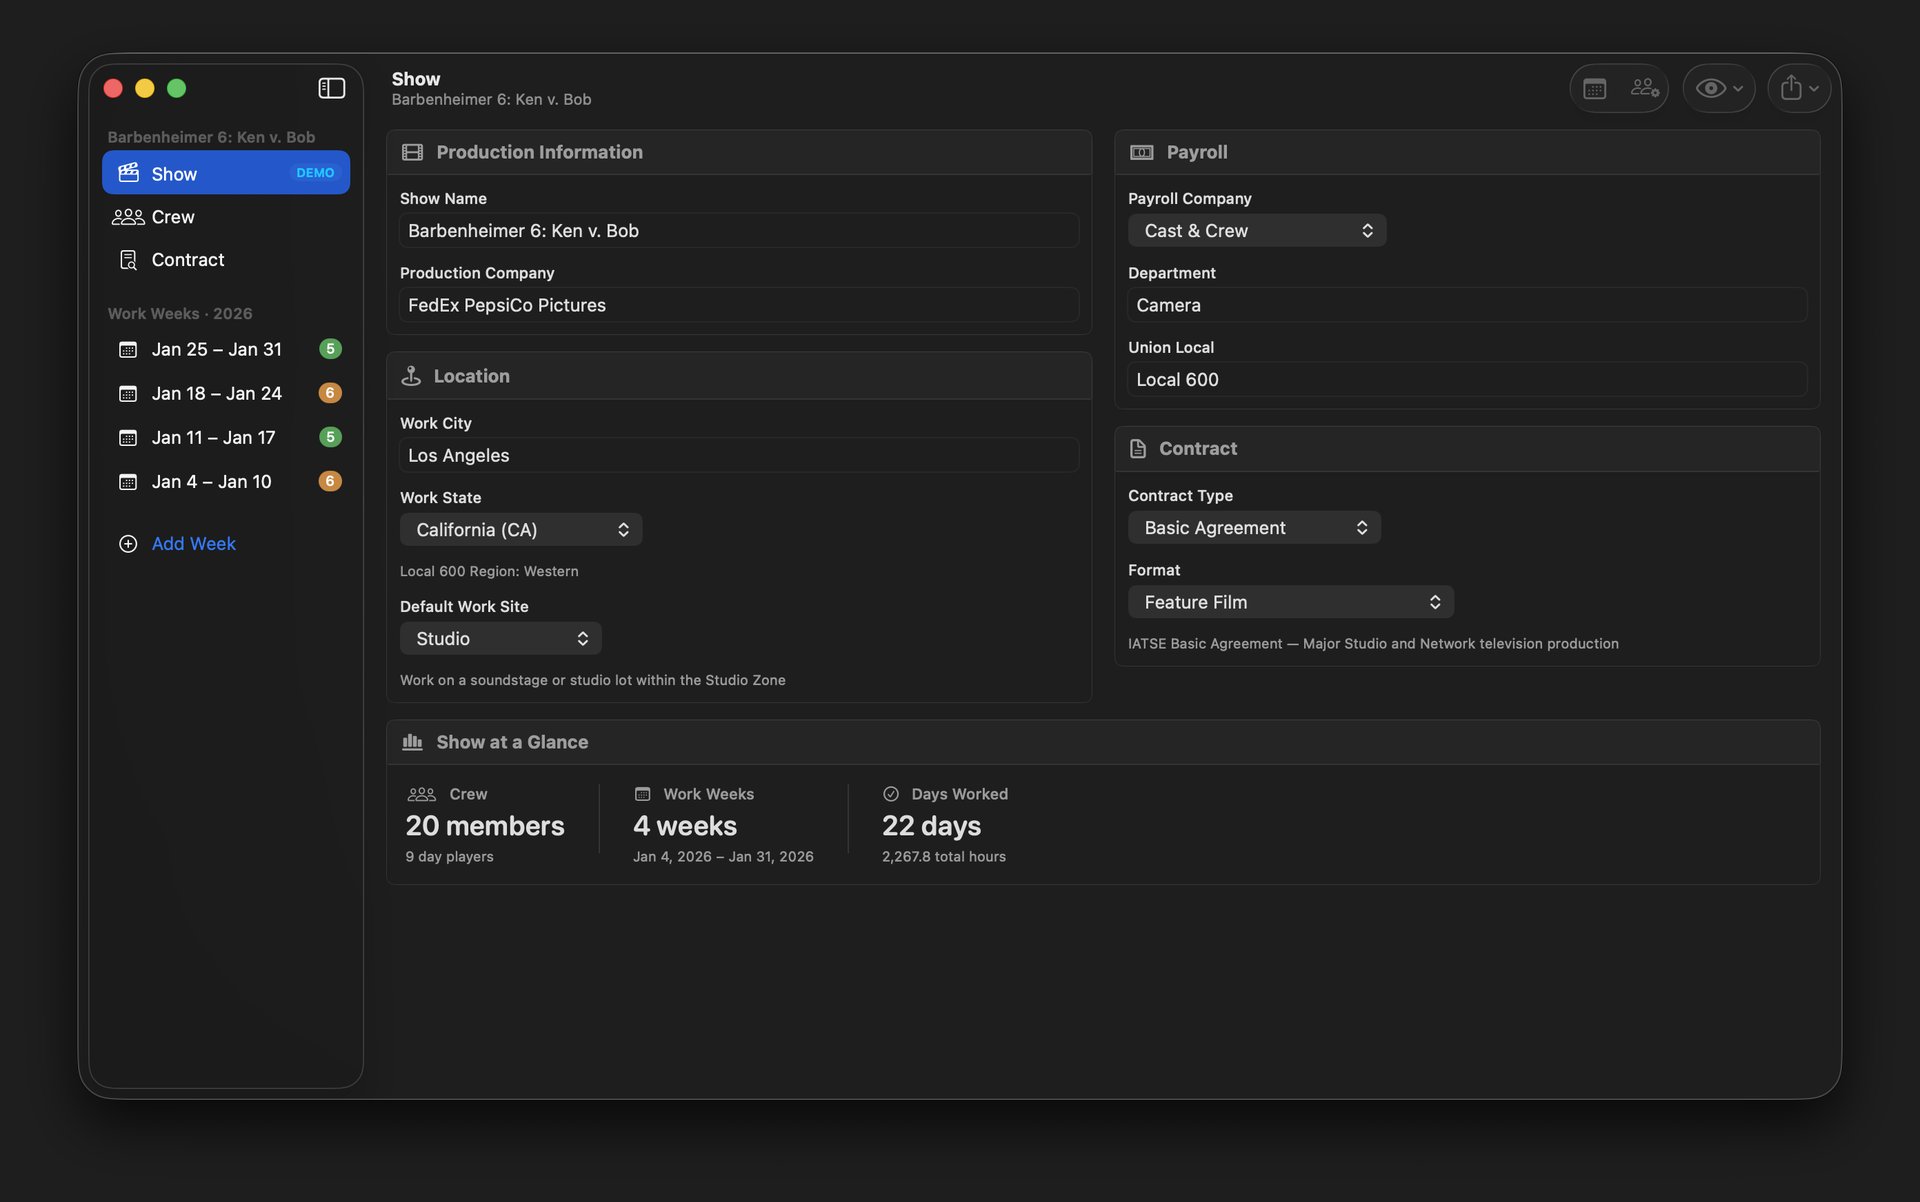This screenshot has height=1202, width=1920.
Task: Edit the Show Name field
Action: [x=739, y=230]
